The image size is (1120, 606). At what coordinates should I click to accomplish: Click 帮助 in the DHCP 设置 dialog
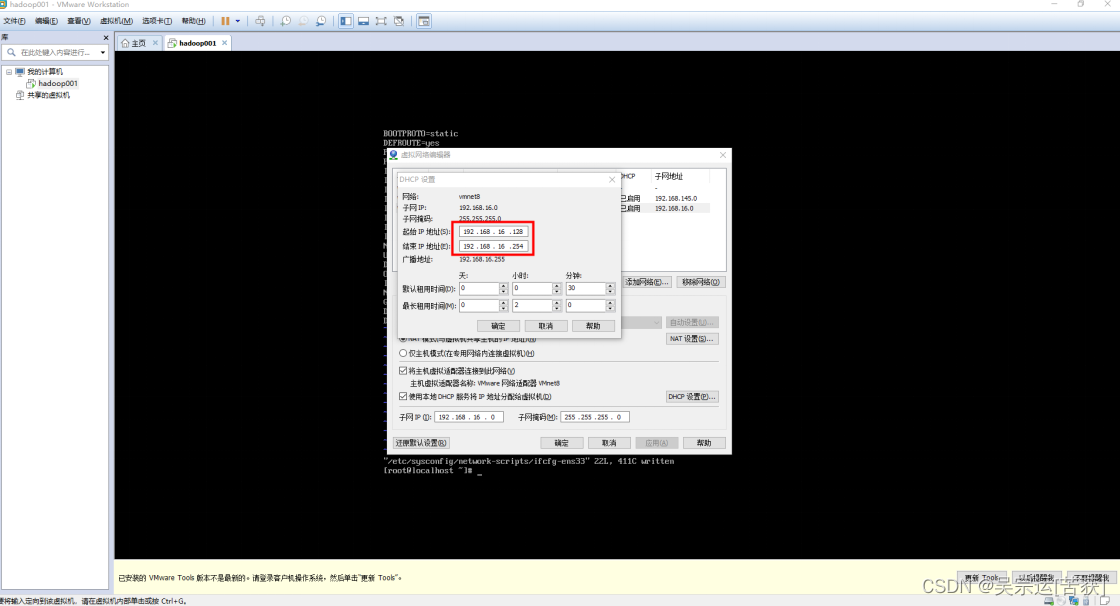[x=593, y=326]
